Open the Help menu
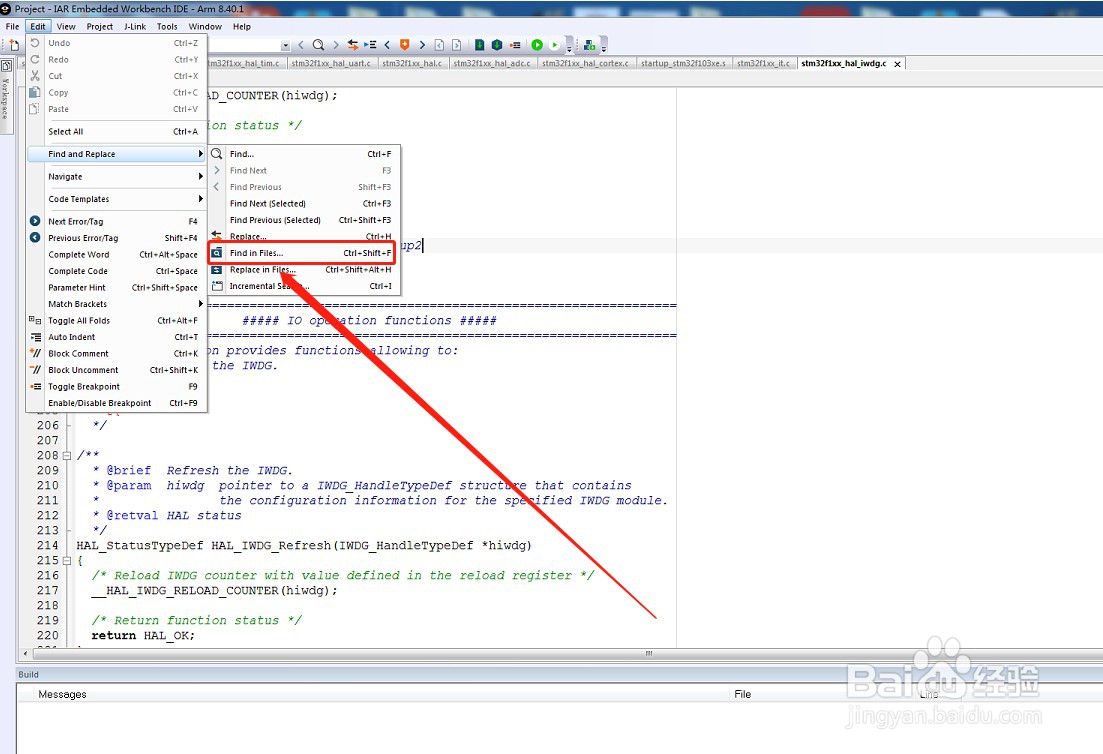 click(242, 27)
